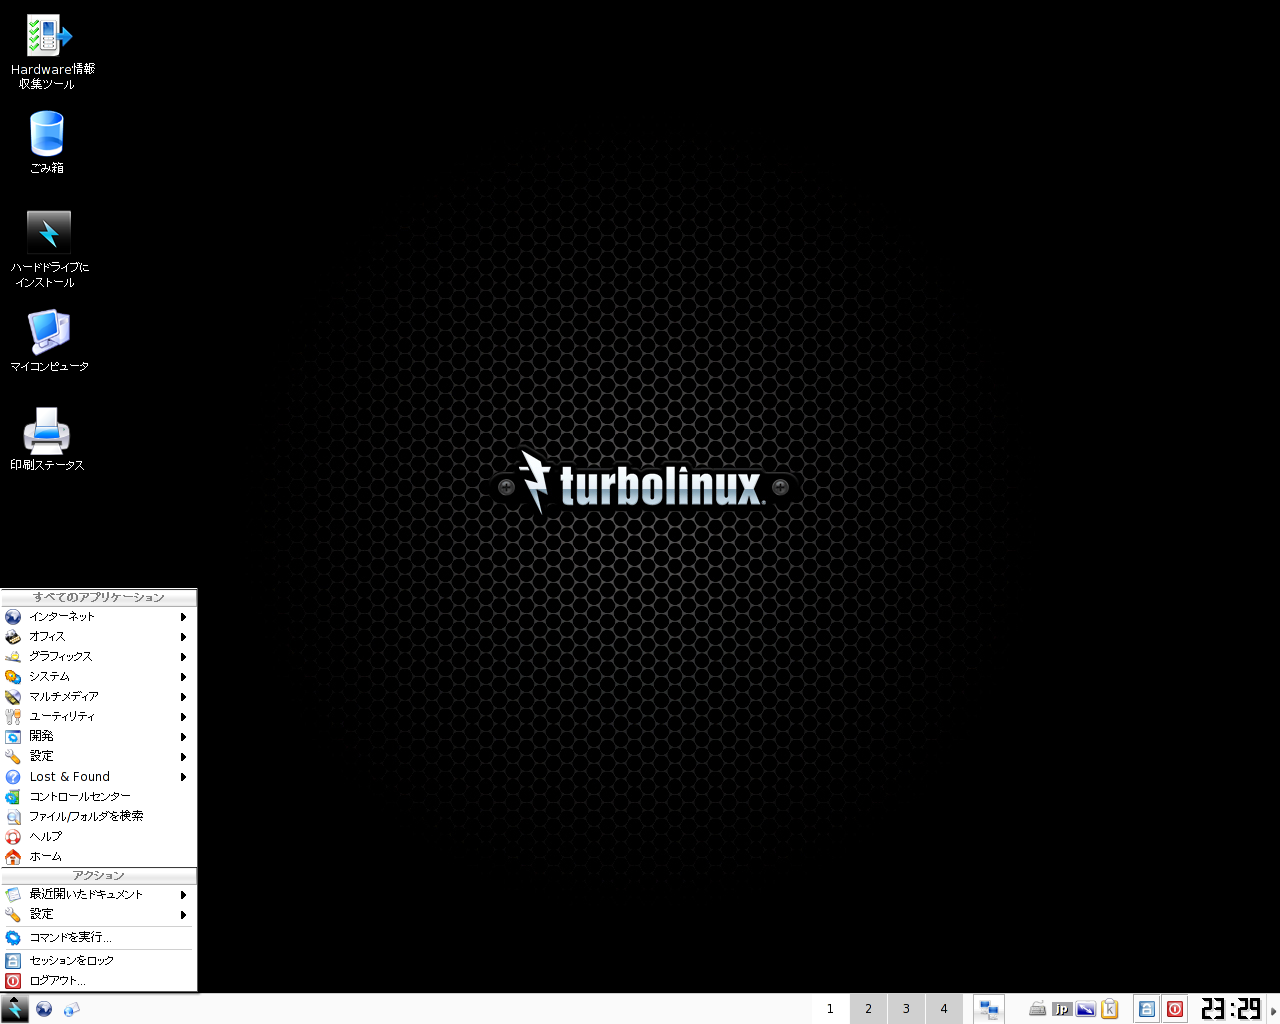Open マイコンピュータ from the desktop
1280x1024 pixels.
click(46, 332)
